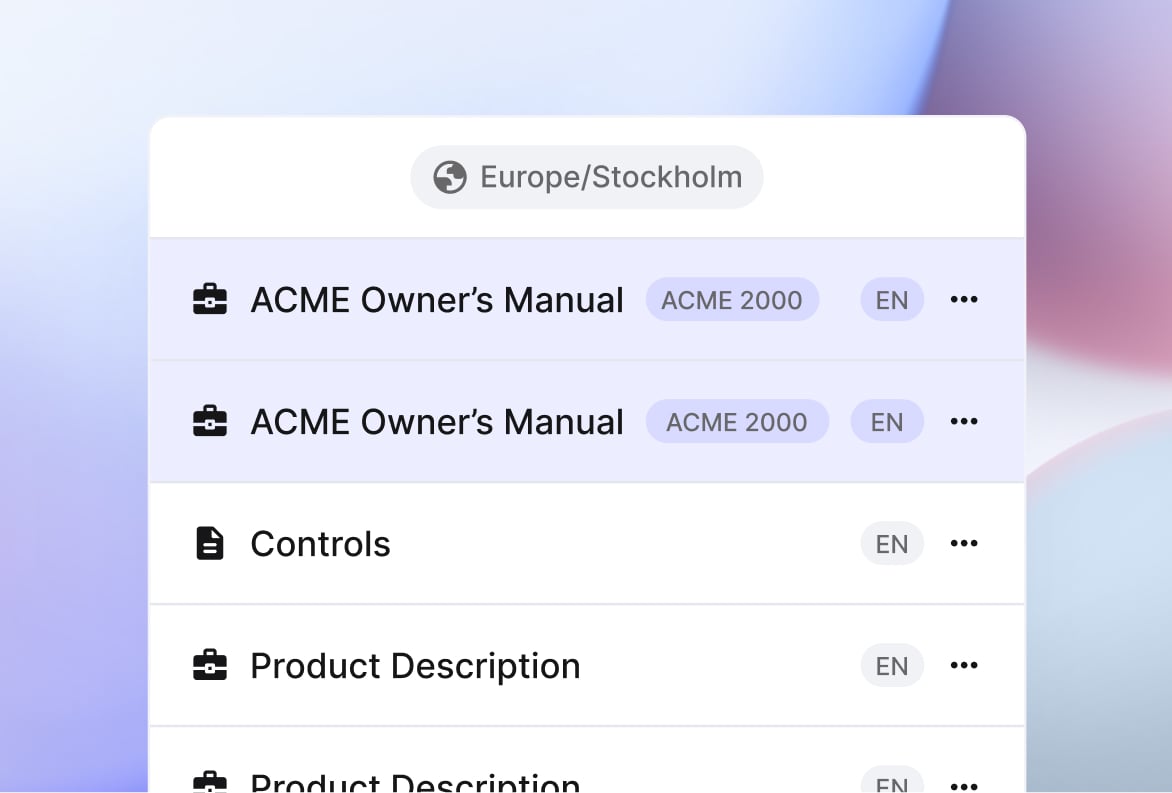1172x793 pixels.
Task: Click the ACME 2000 tag in the first manual row
Action: [x=732, y=300]
